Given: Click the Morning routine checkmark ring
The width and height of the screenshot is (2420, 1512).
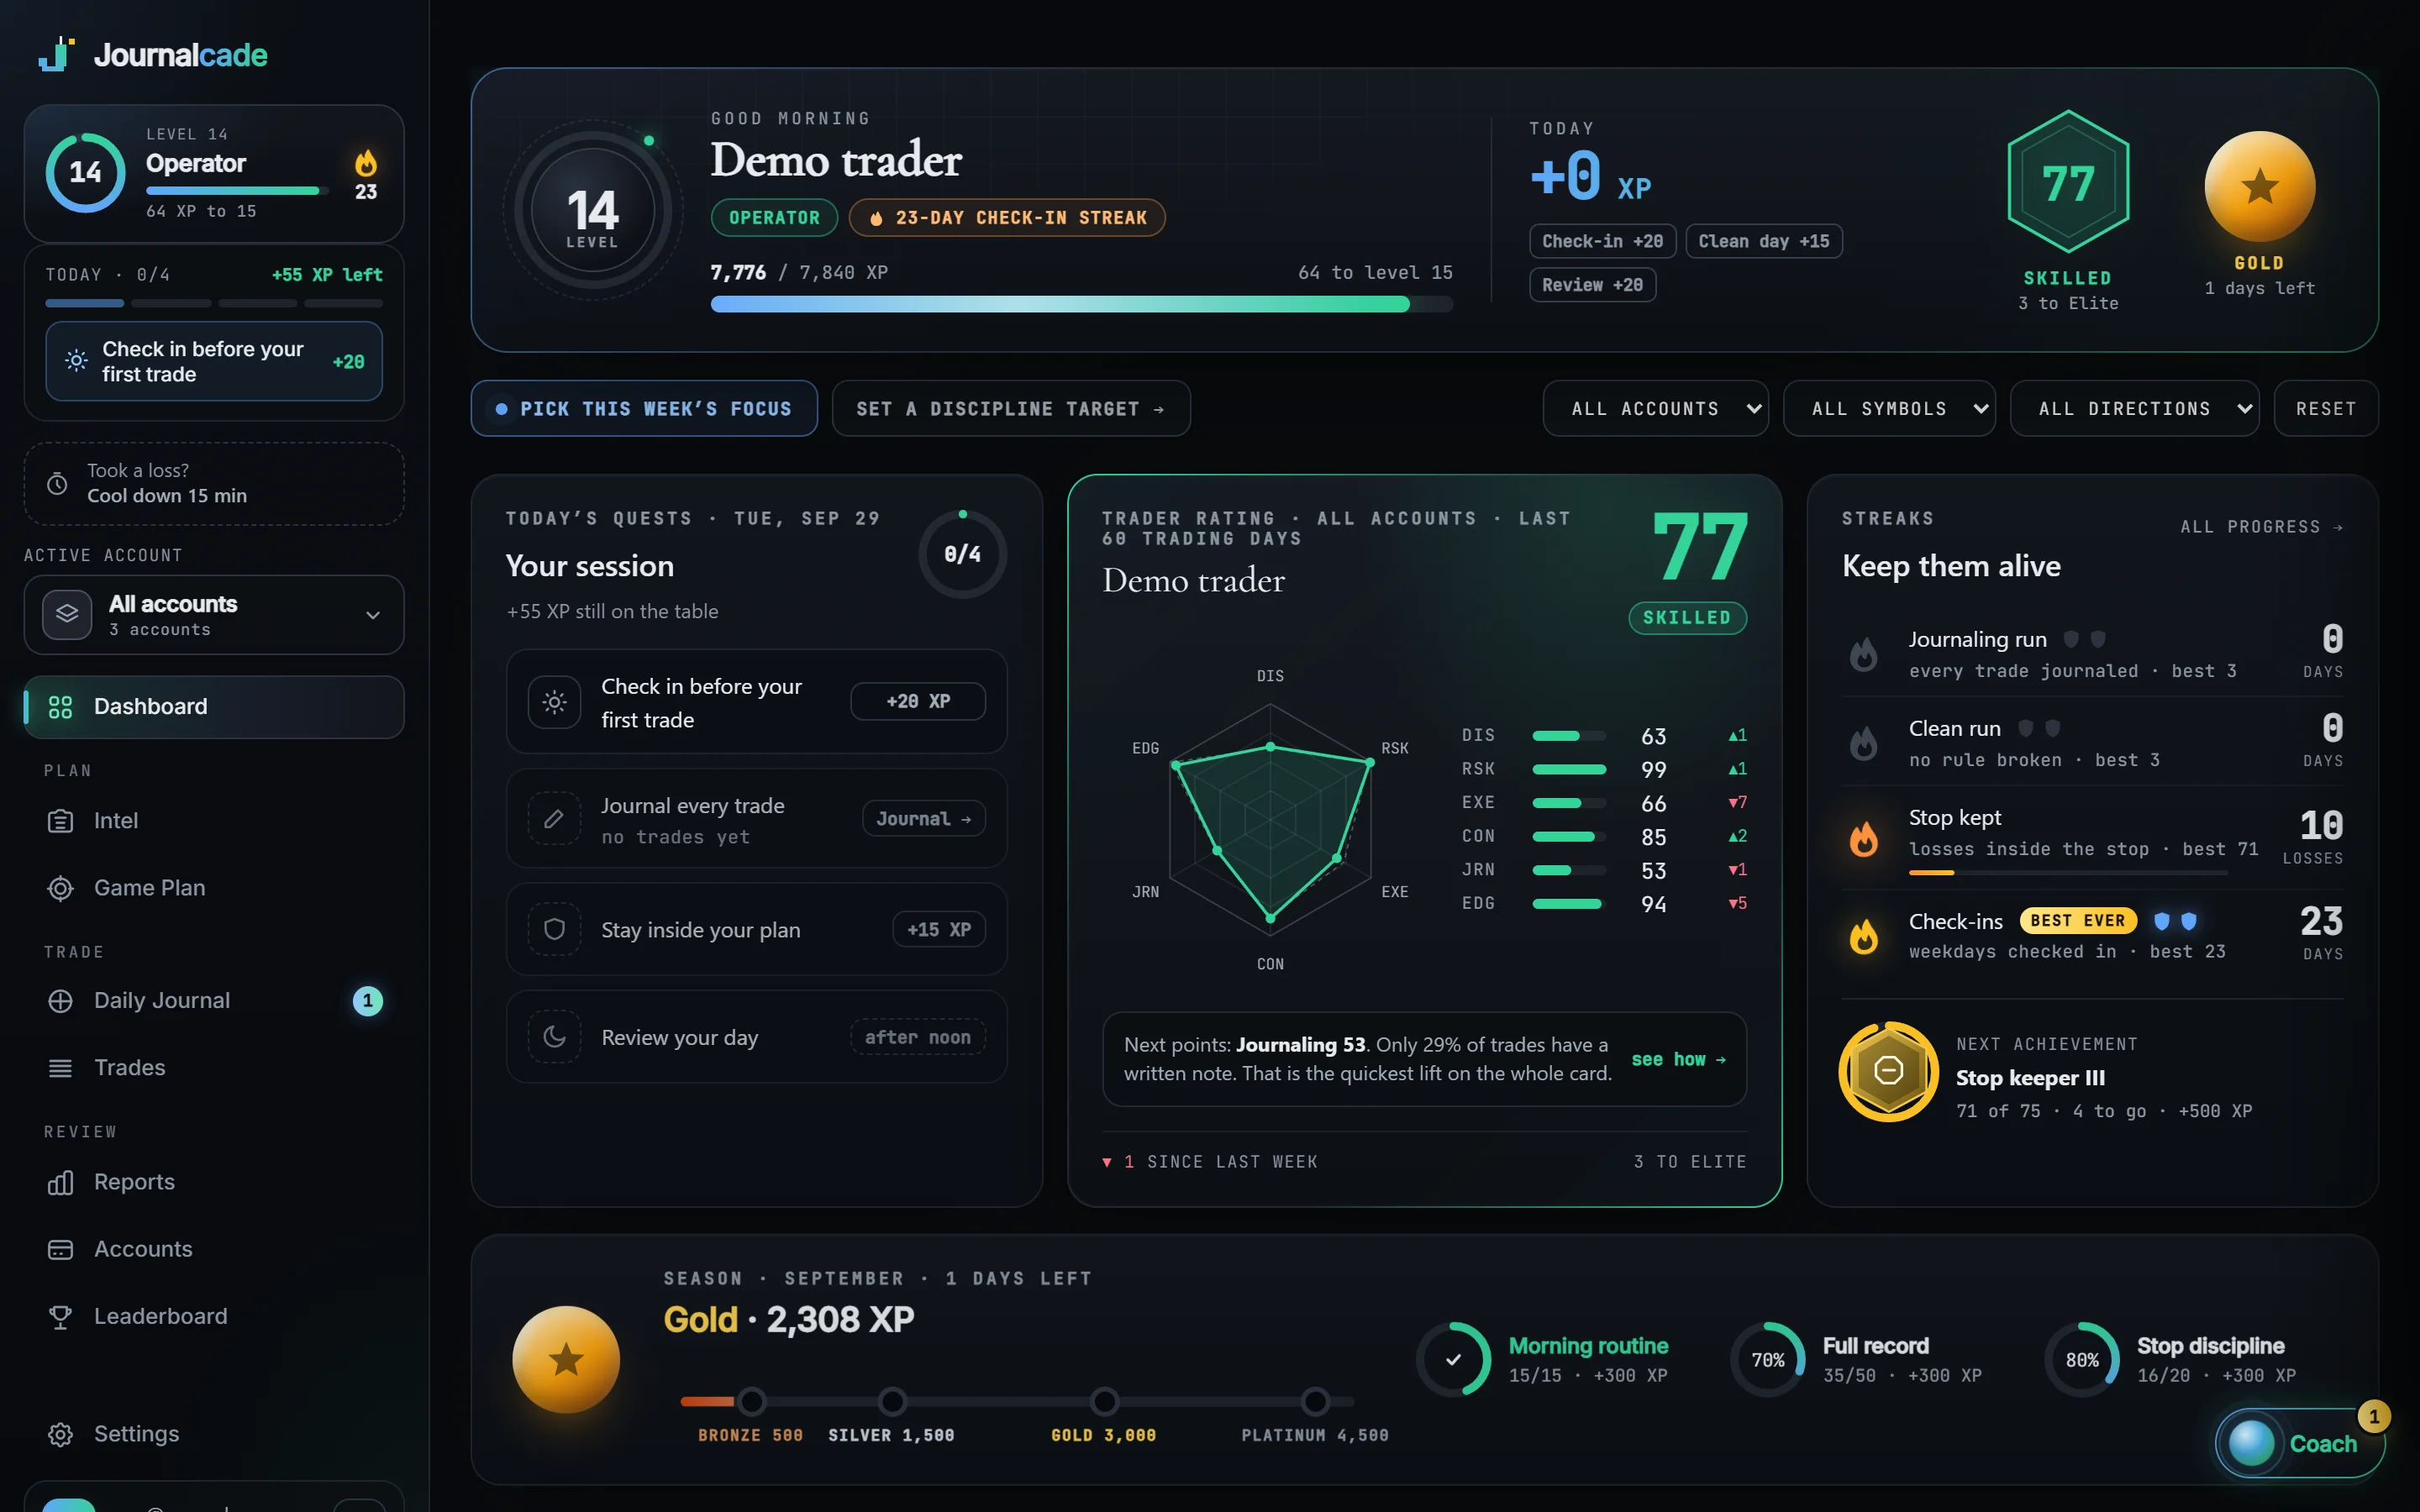Looking at the screenshot, I should (x=1453, y=1360).
